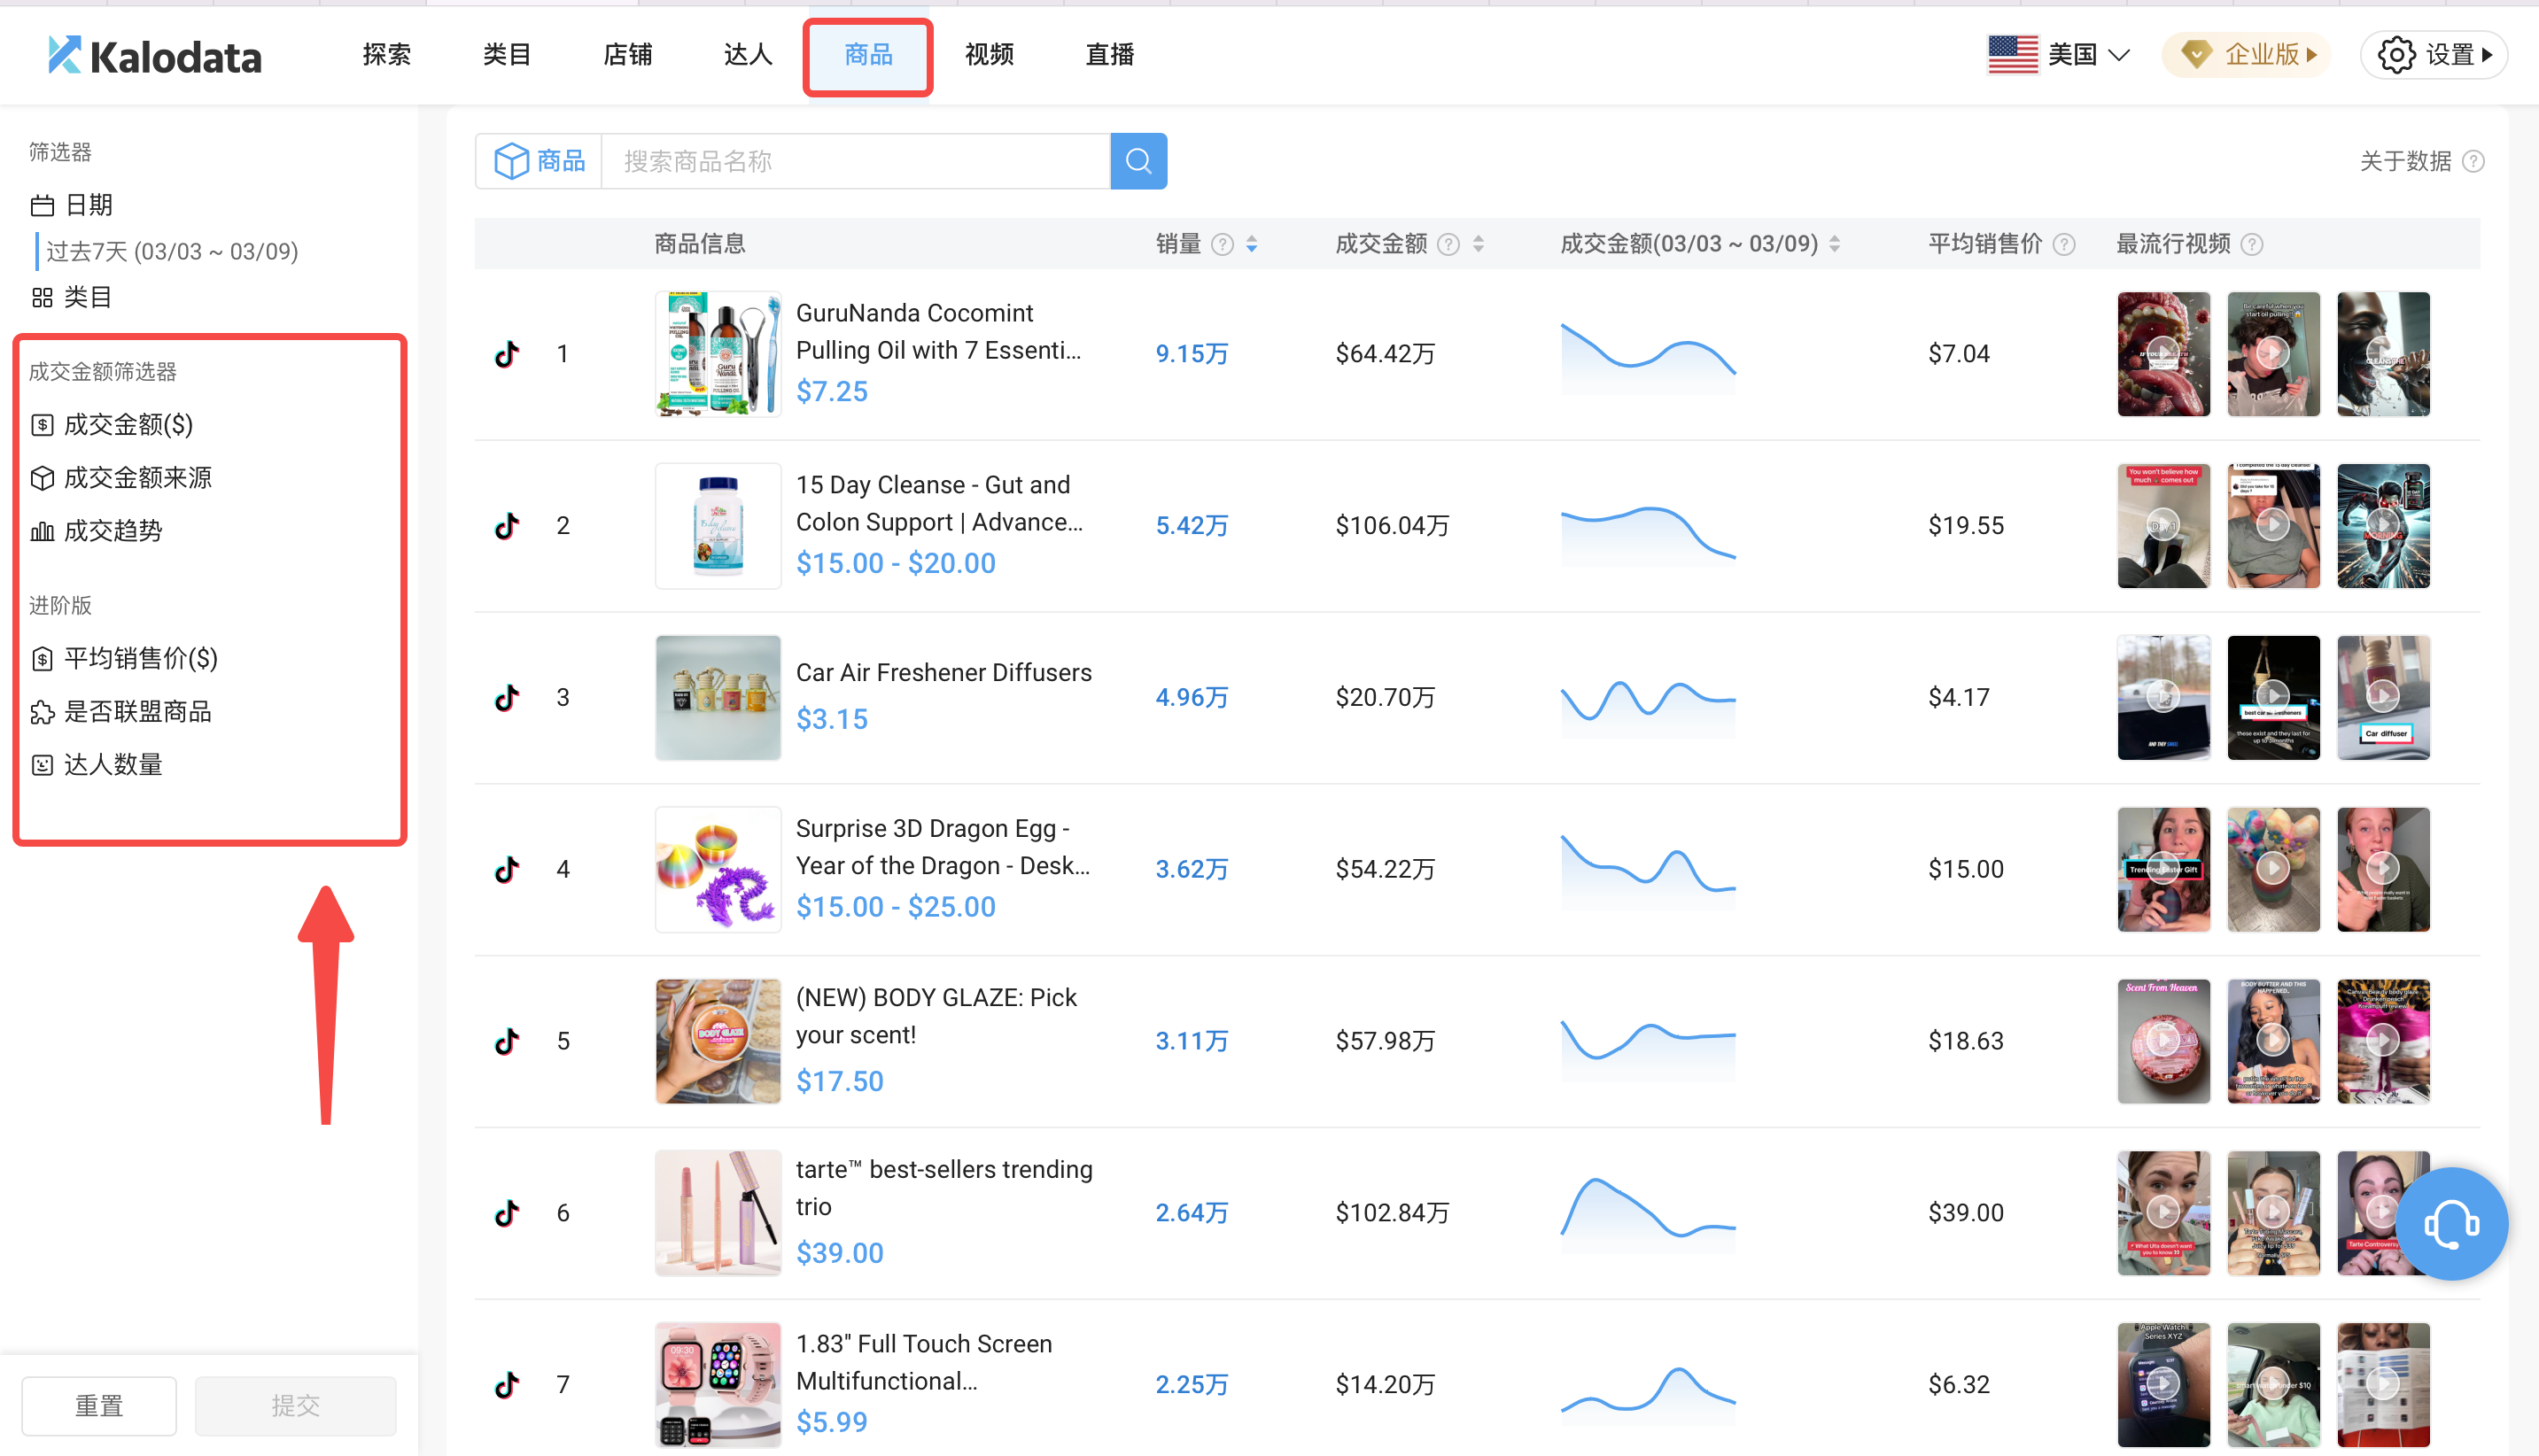The width and height of the screenshot is (2539, 1456).
Task: Expand the 类目 filter
Action: 72,297
